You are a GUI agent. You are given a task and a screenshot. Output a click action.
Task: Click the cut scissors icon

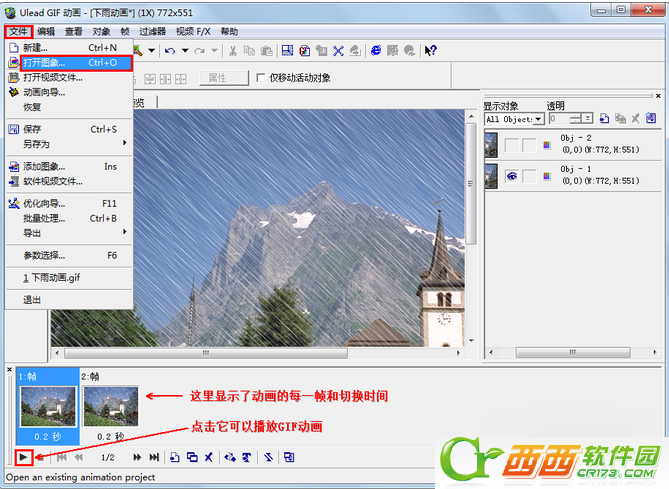click(x=233, y=51)
